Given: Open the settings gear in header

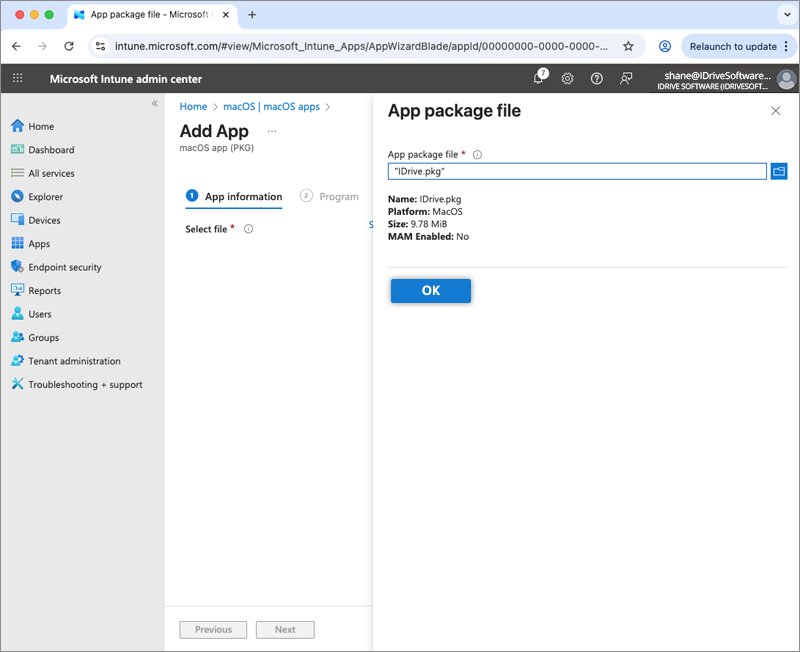Looking at the screenshot, I should coord(567,79).
